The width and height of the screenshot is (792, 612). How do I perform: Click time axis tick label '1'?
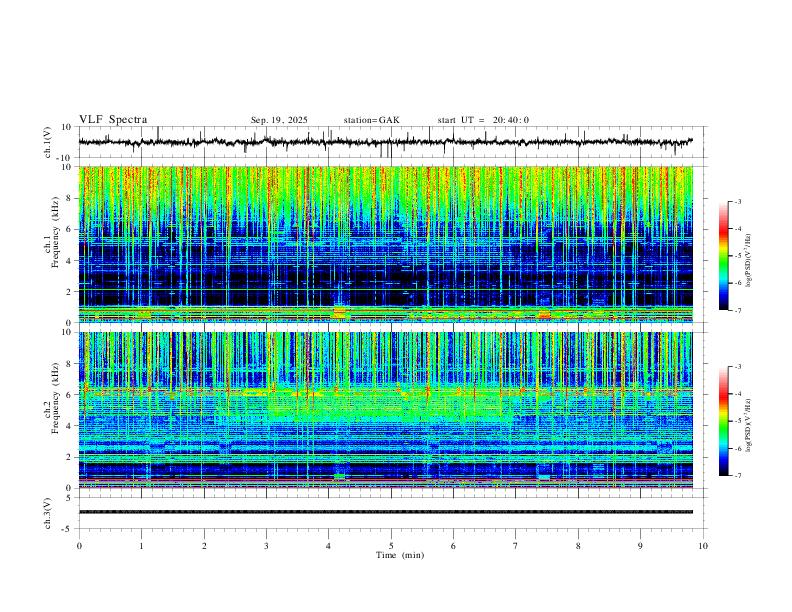(x=141, y=546)
